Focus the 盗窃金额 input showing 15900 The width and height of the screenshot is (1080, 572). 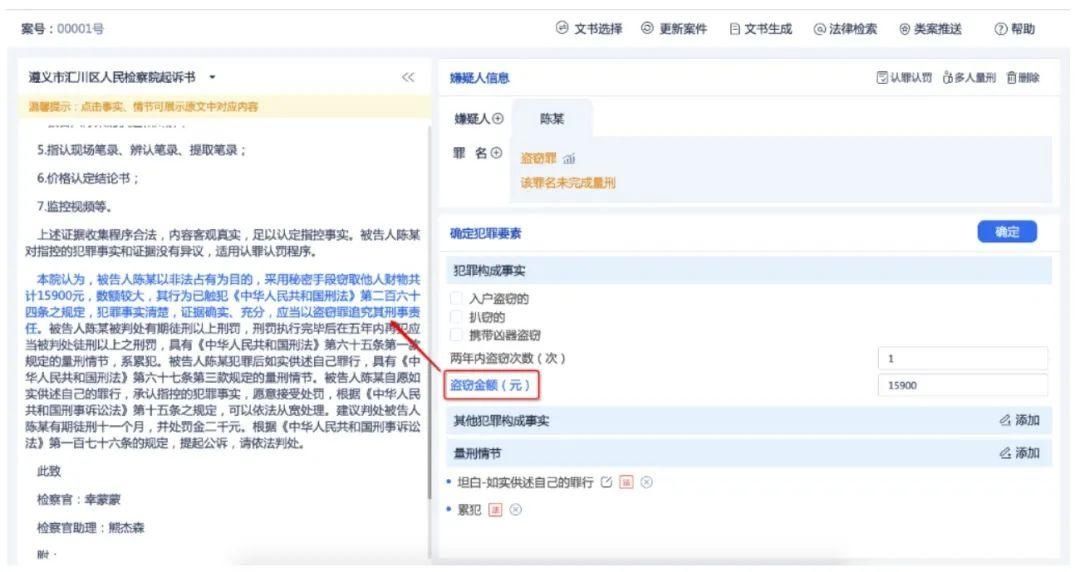point(963,385)
